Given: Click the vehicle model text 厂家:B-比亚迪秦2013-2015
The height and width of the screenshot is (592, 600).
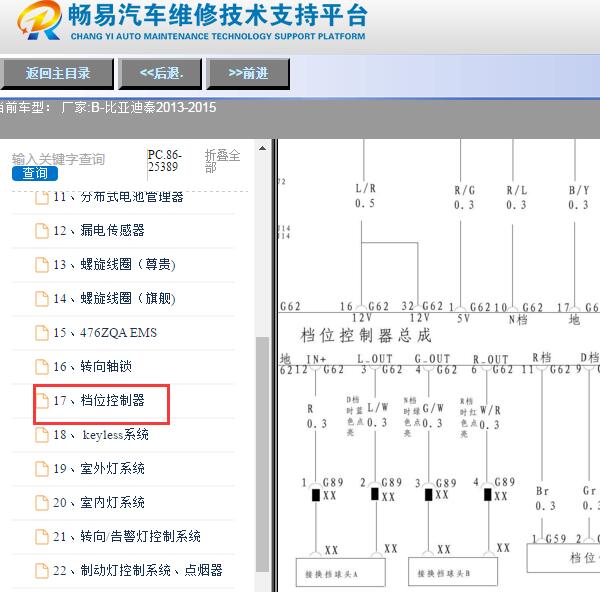Looking at the screenshot, I should pyautogui.click(x=139, y=107).
